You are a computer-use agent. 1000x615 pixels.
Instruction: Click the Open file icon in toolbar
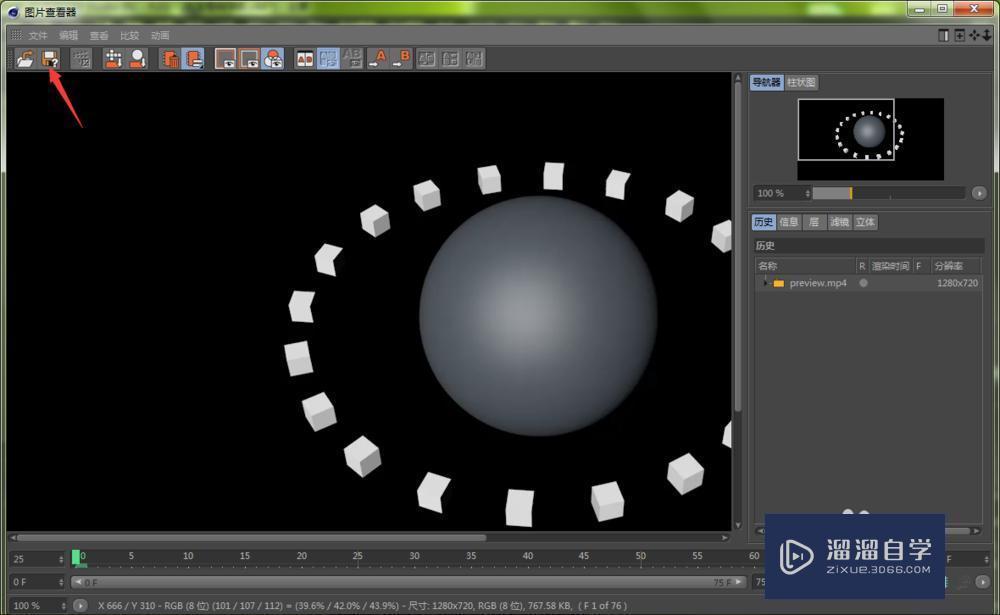click(25, 59)
